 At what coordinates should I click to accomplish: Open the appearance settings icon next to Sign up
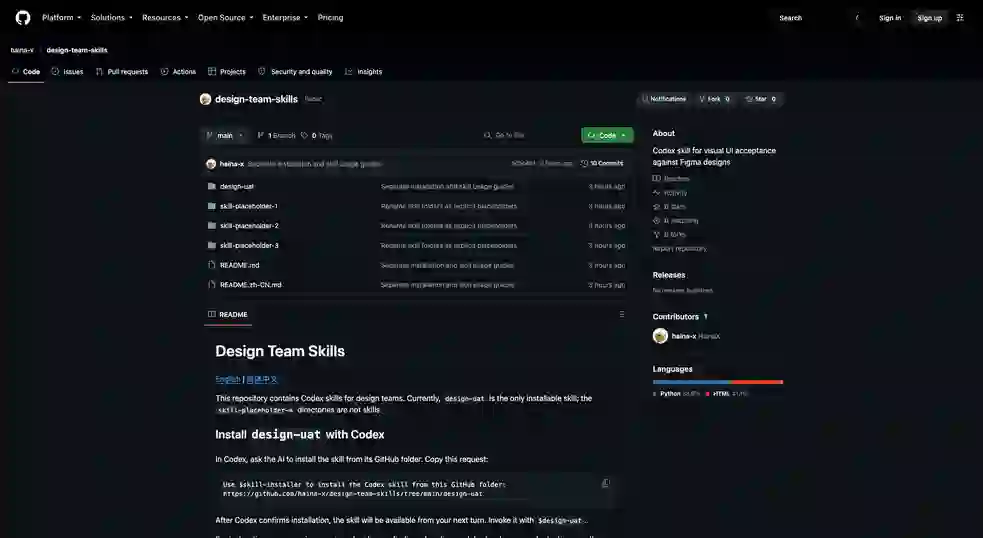click(x=960, y=18)
